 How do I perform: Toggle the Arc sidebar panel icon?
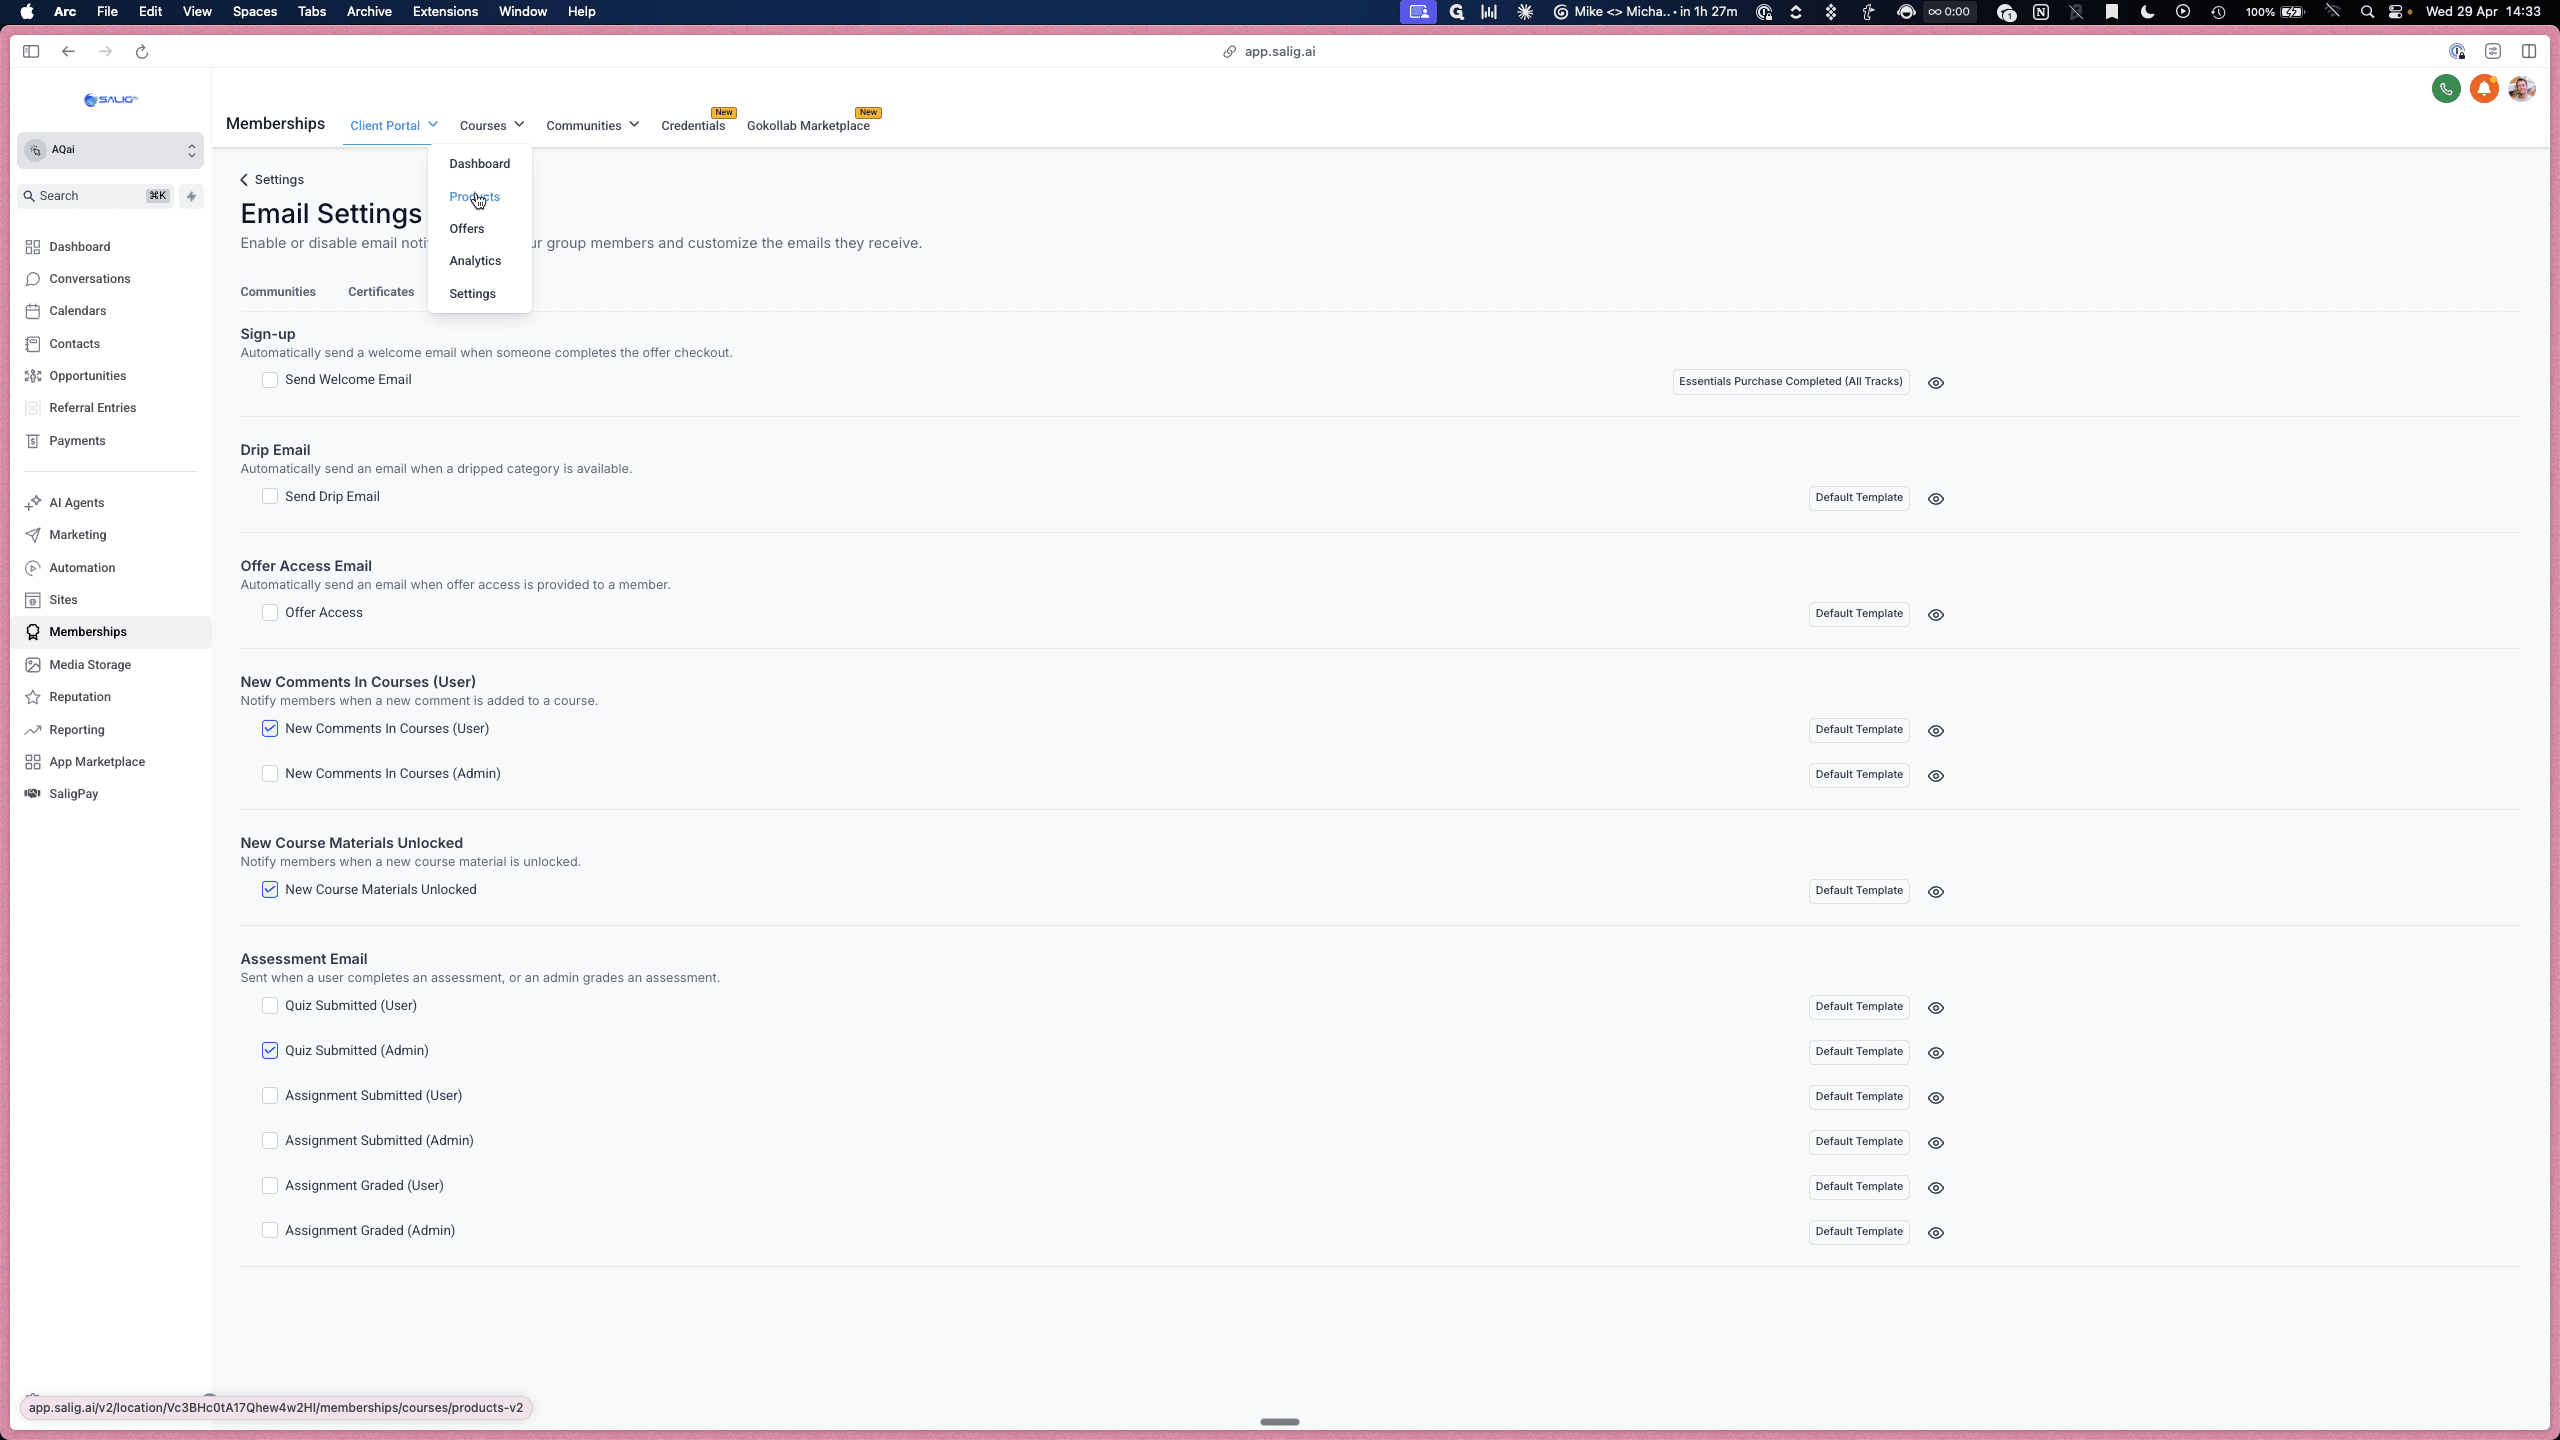click(x=31, y=52)
